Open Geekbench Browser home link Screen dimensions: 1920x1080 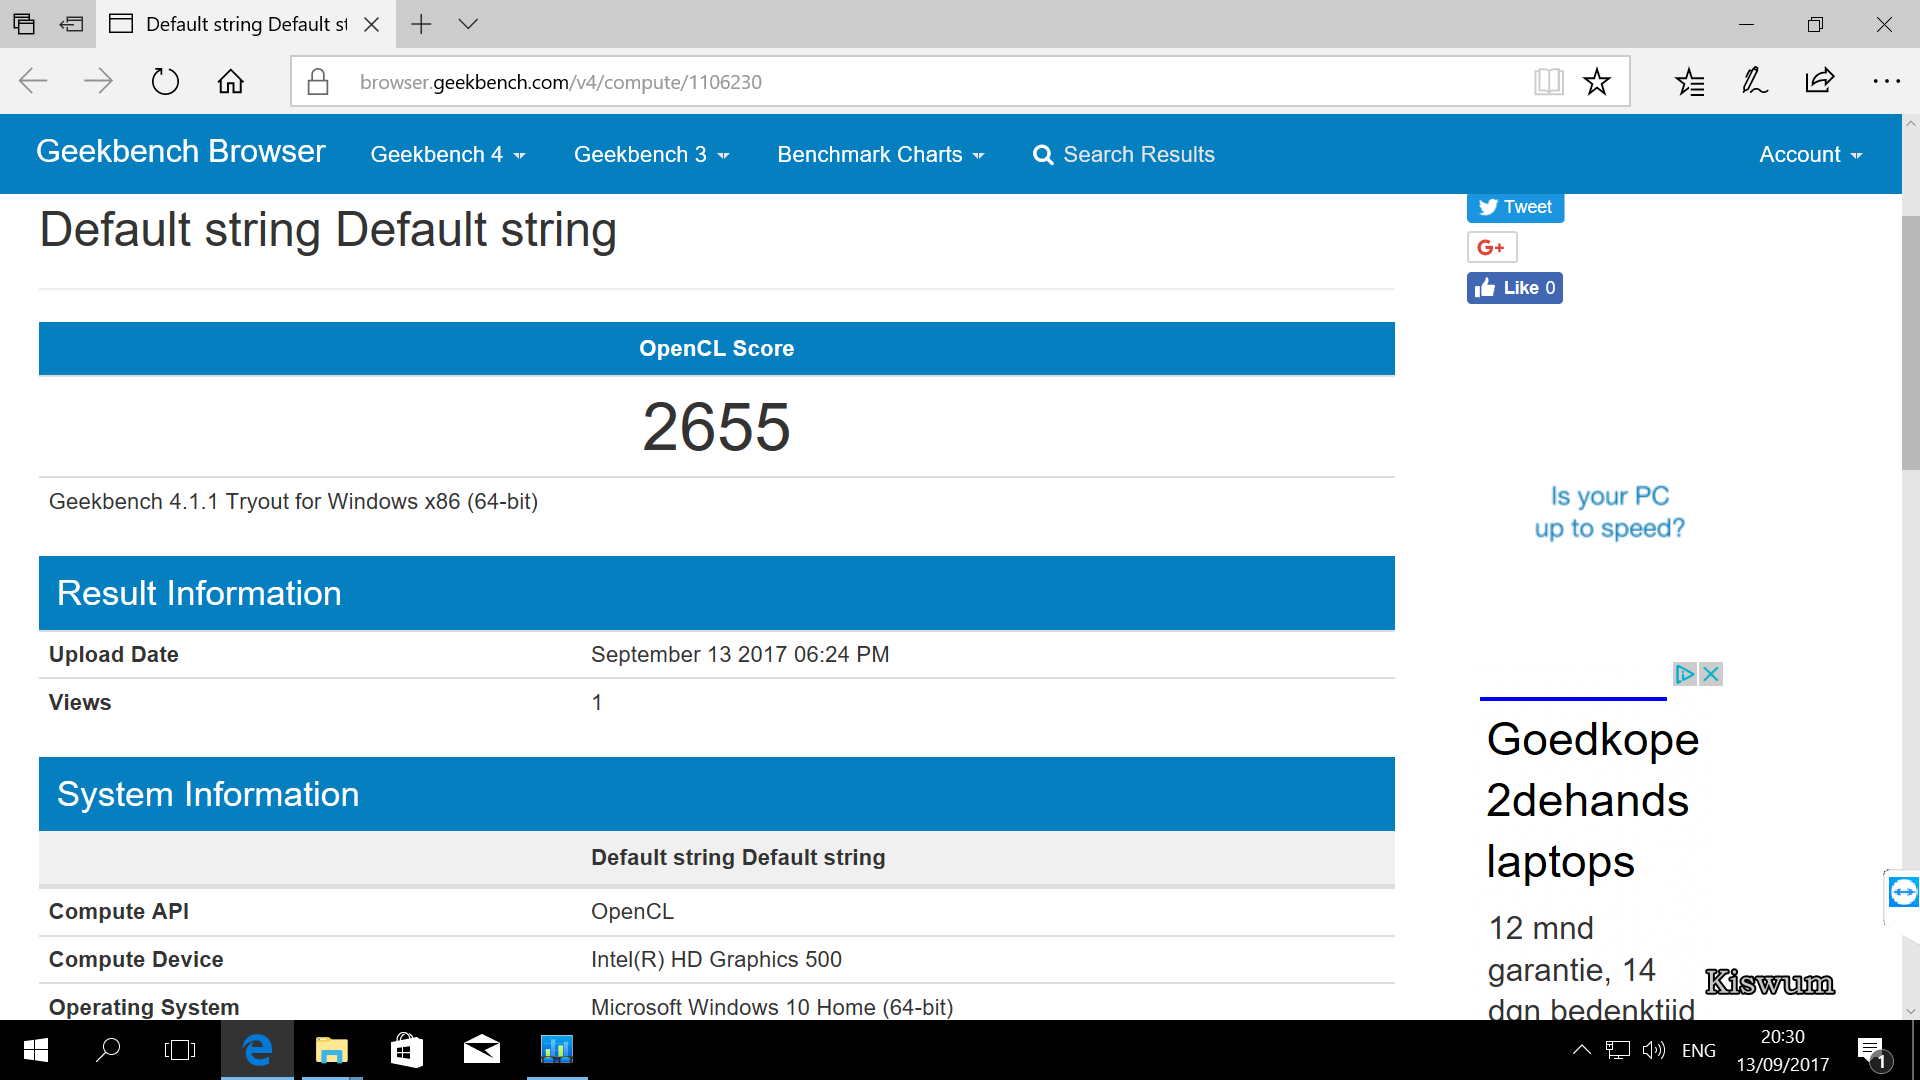point(181,151)
